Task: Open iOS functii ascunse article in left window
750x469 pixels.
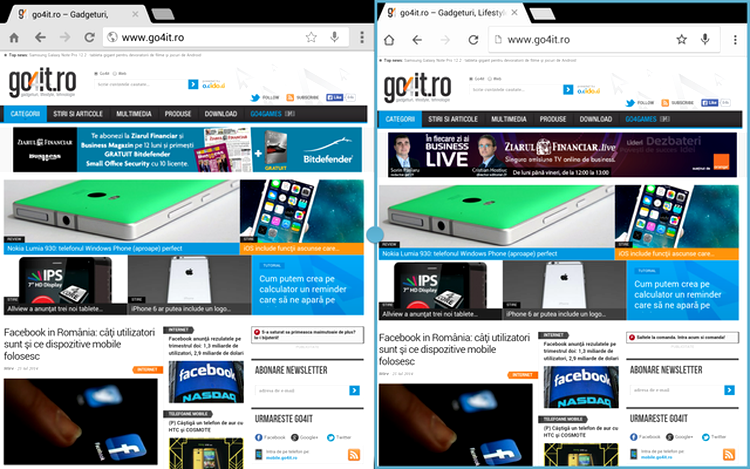Action: 302,217
